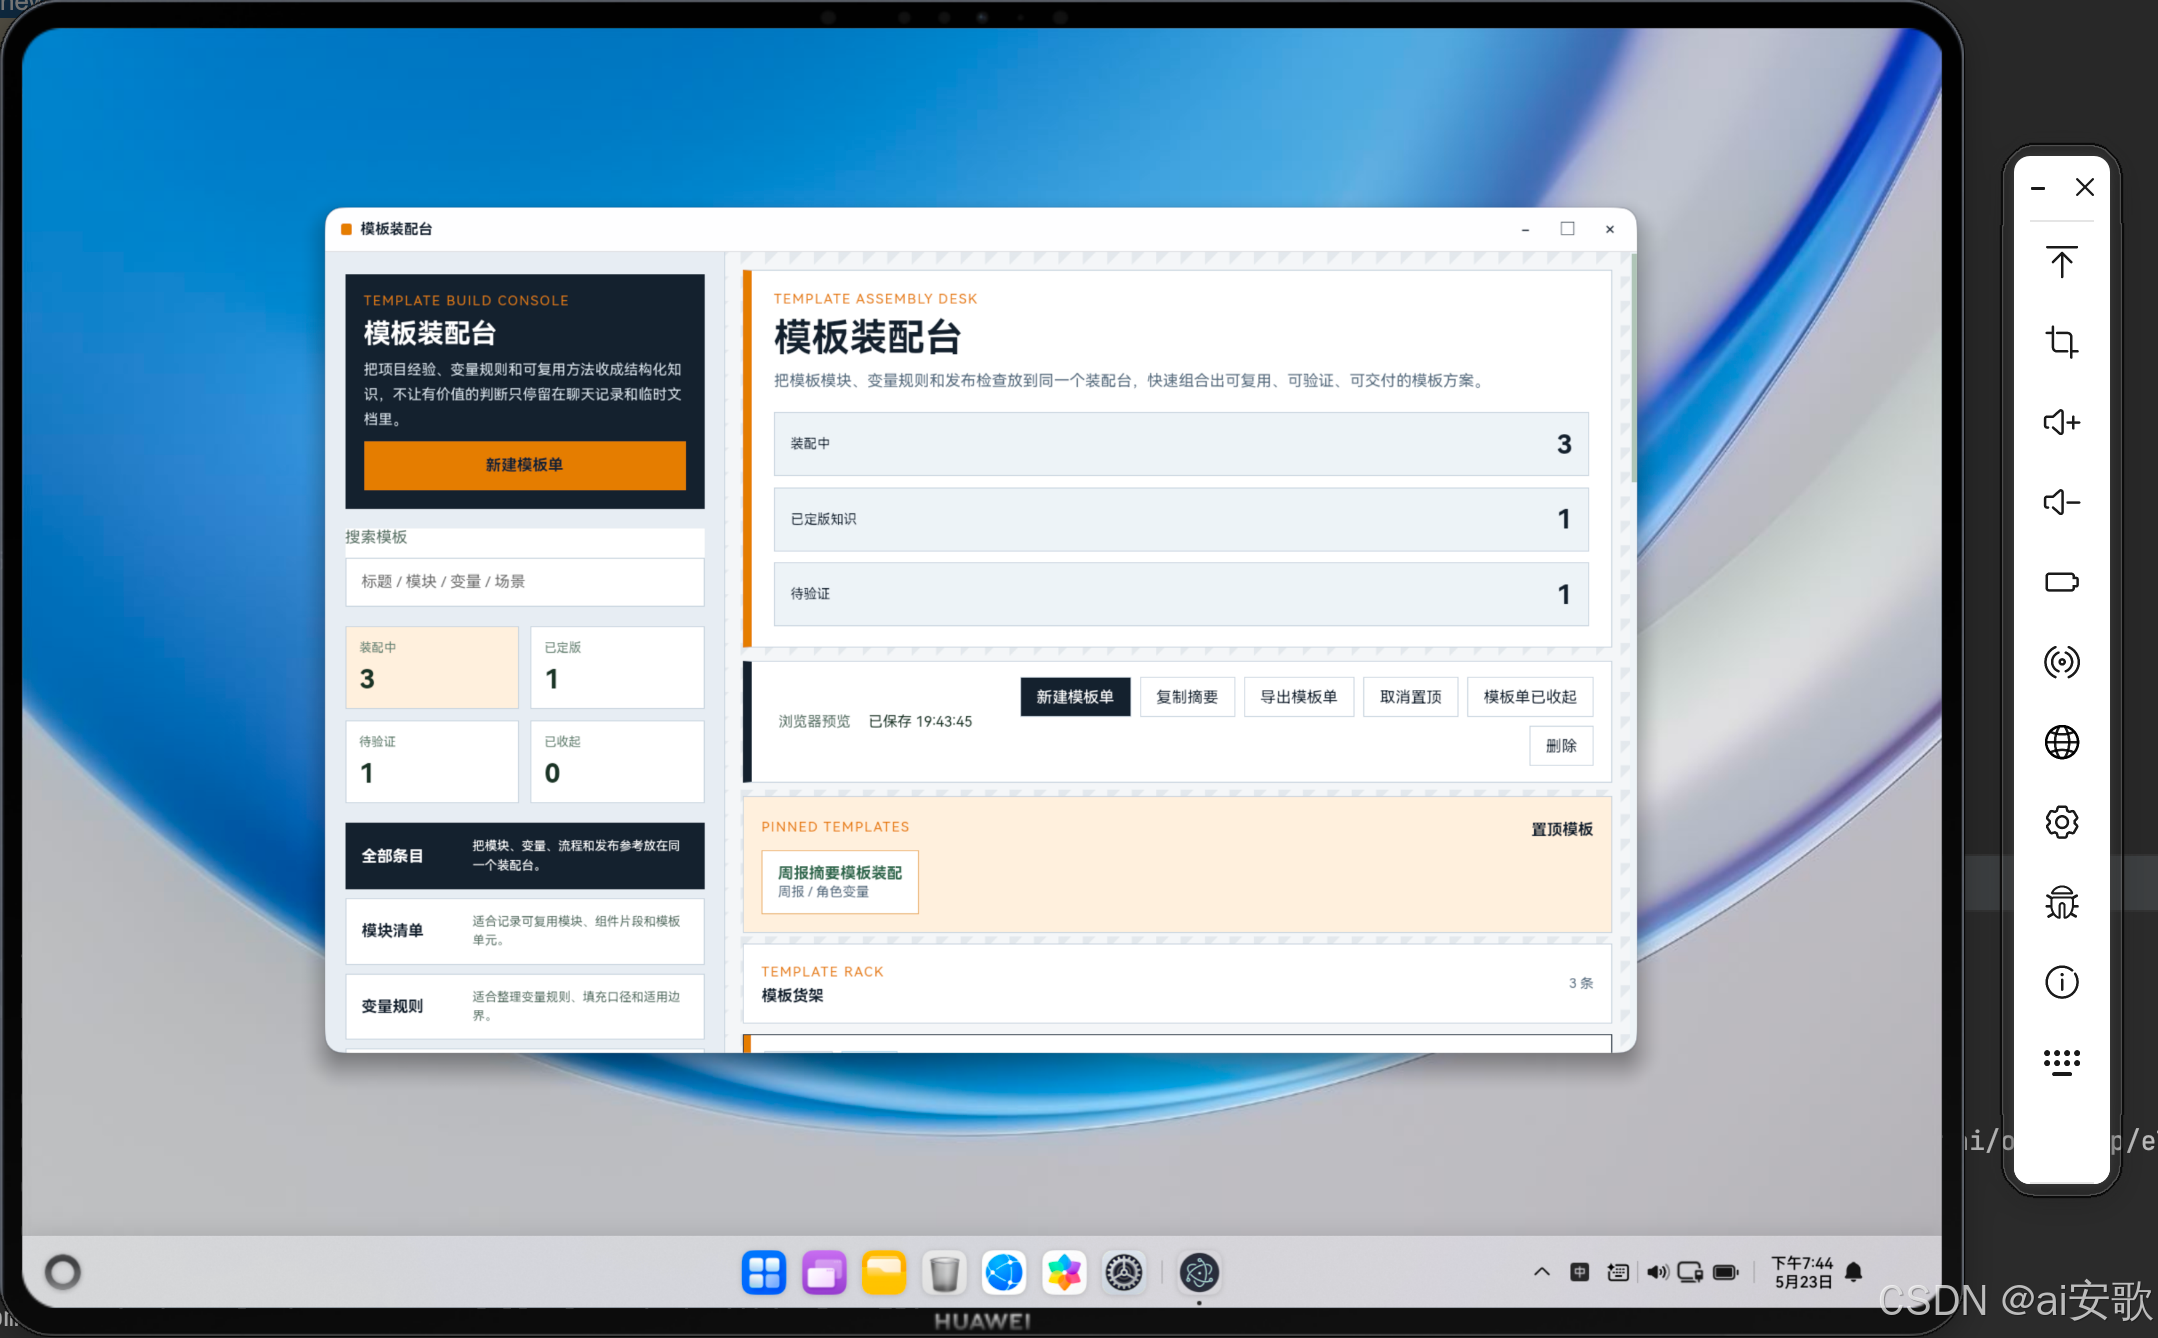Open the pinned 周报摘要模板装配 card
Image resolution: width=2158 pixels, height=1338 pixels.
pyautogui.click(x=840, y=882)
